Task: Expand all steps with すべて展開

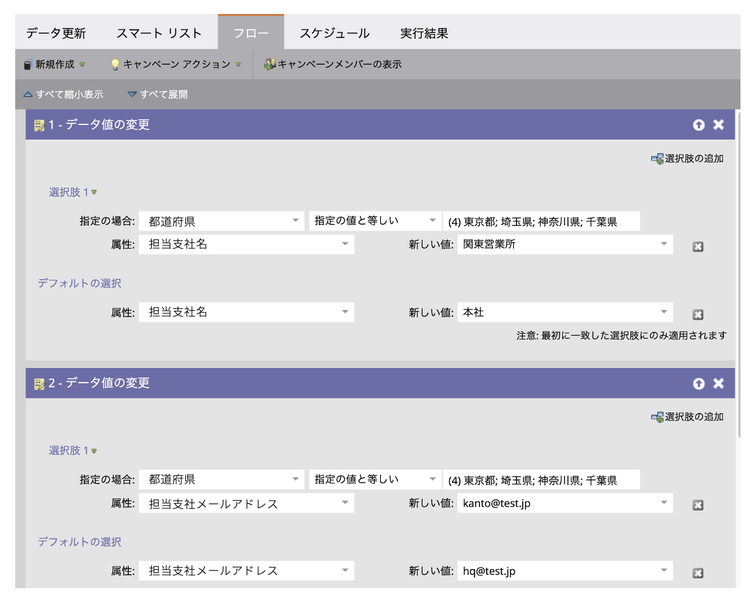Action: 157,95
